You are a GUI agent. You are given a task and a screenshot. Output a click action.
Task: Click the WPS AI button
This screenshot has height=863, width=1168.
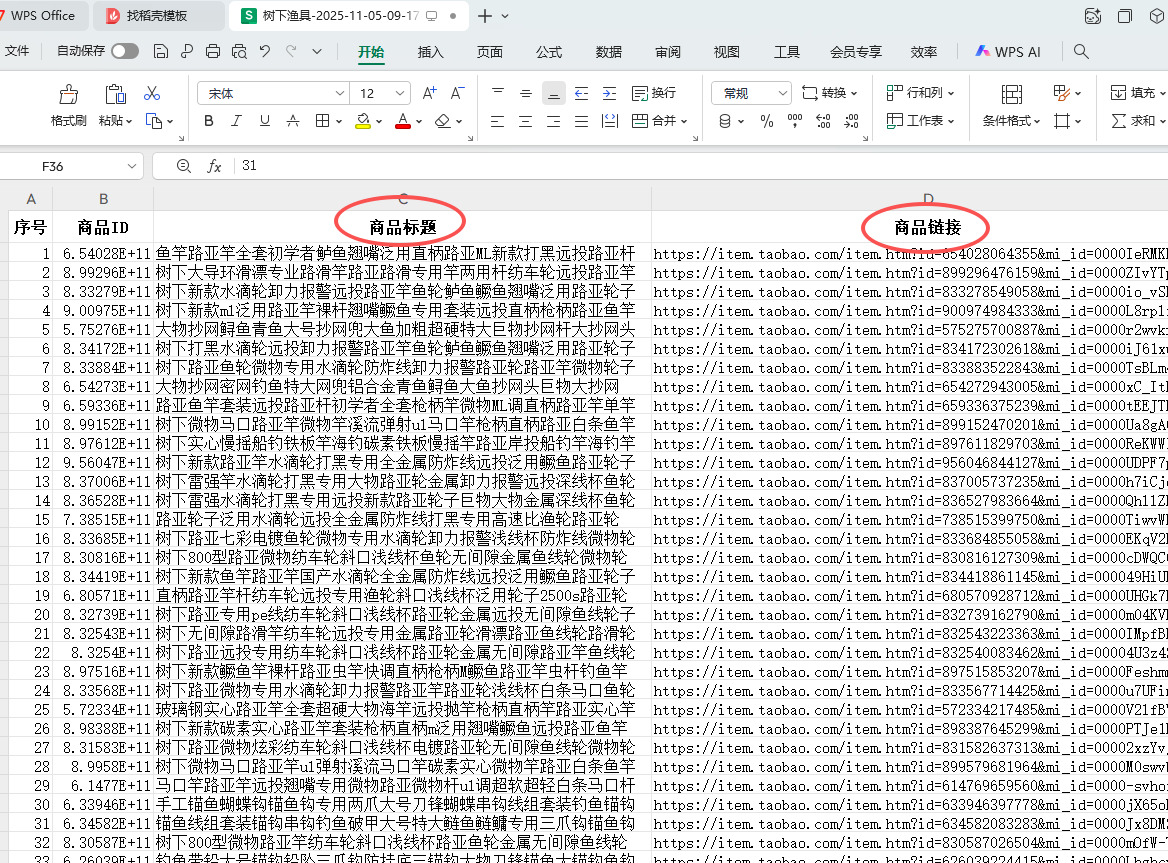(x=1007, y=52)
